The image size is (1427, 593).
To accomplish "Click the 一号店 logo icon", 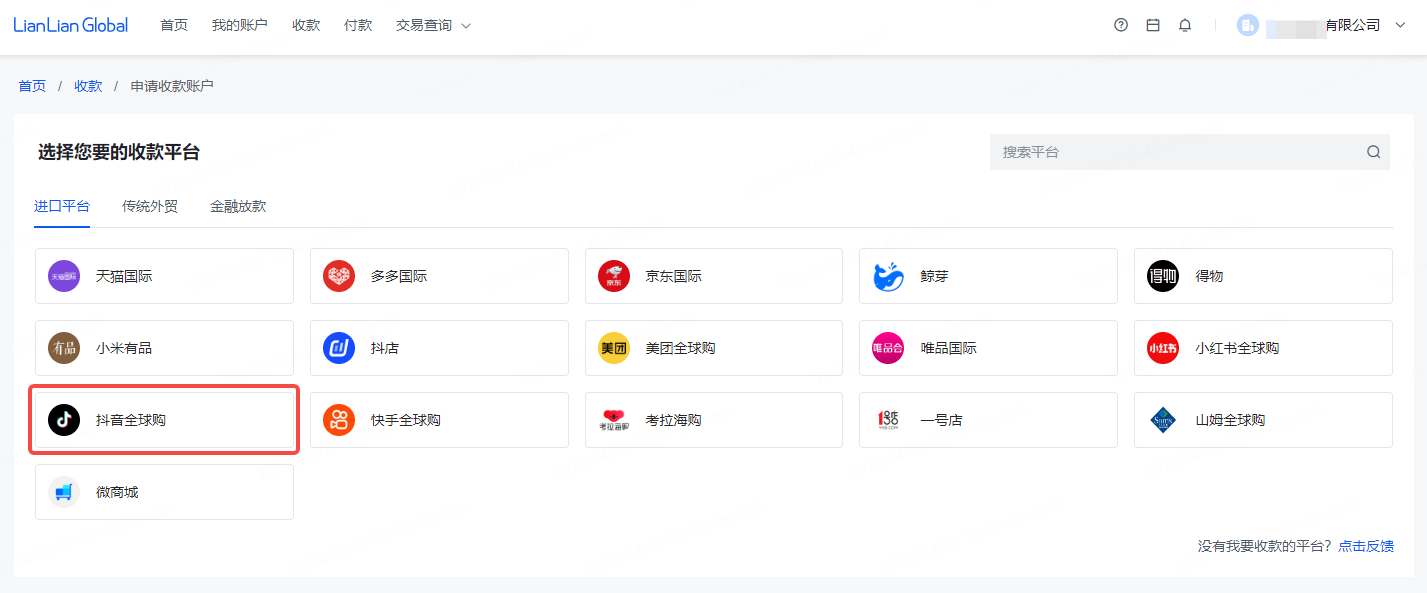I will (x=888, y=420).
